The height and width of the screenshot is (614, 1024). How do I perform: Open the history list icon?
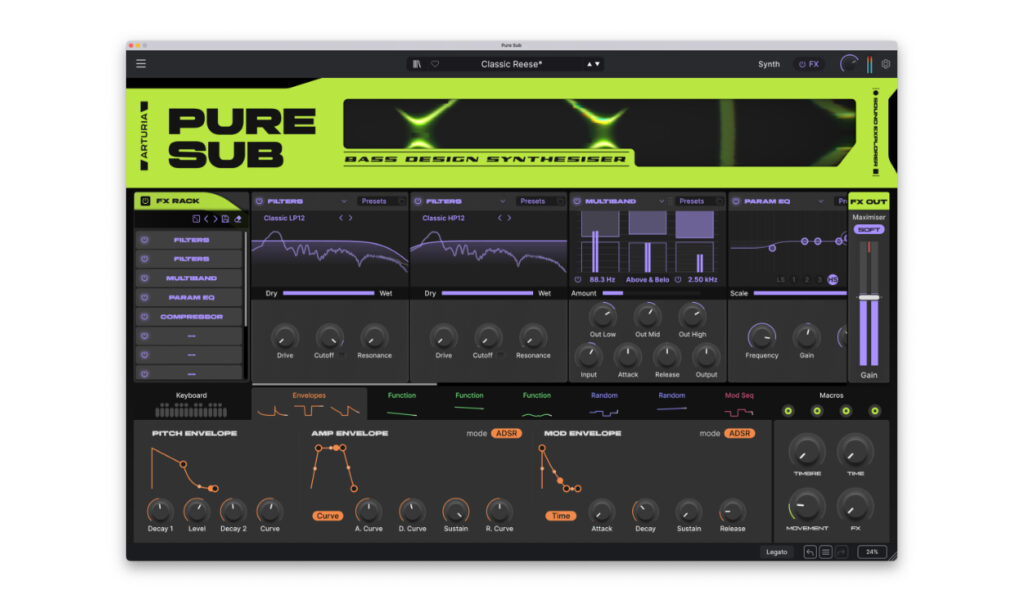825,552
